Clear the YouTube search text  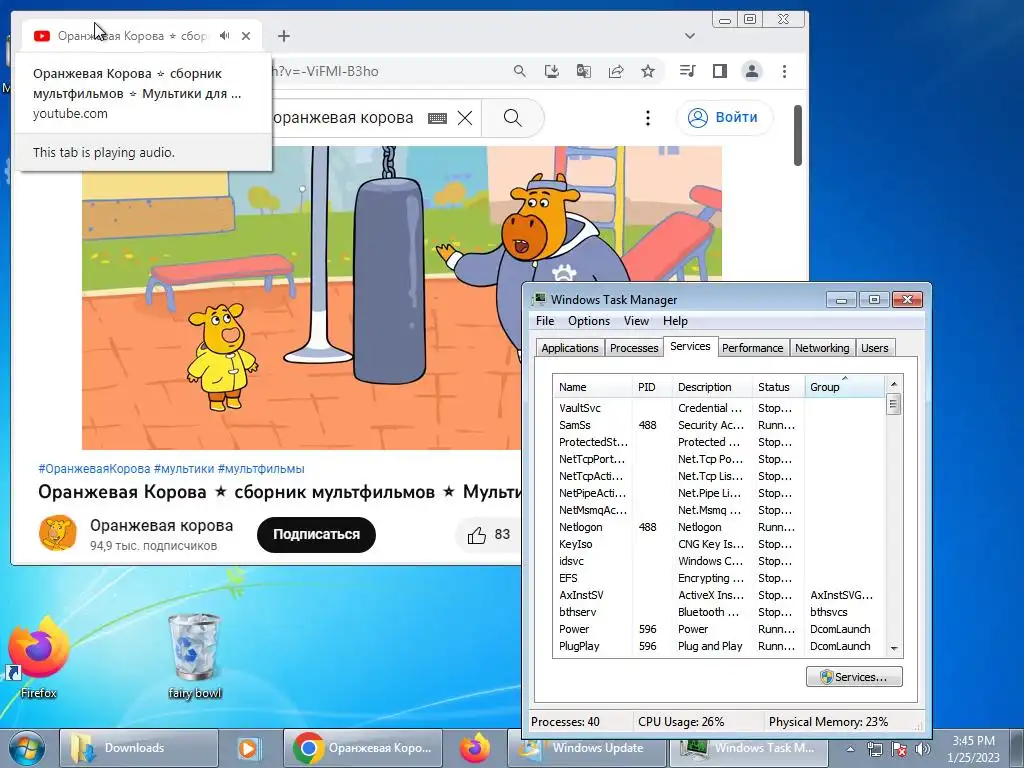[465, 118]
